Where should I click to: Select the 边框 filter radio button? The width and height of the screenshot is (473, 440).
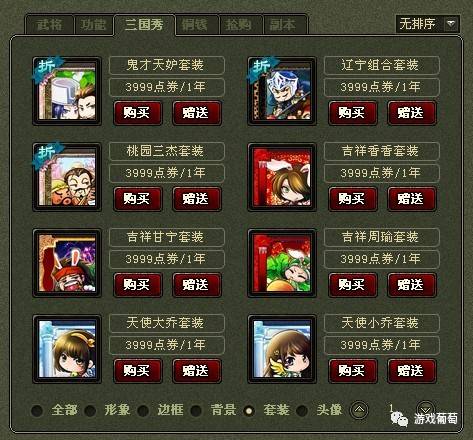pyautogui.click(x=143, y=410)
